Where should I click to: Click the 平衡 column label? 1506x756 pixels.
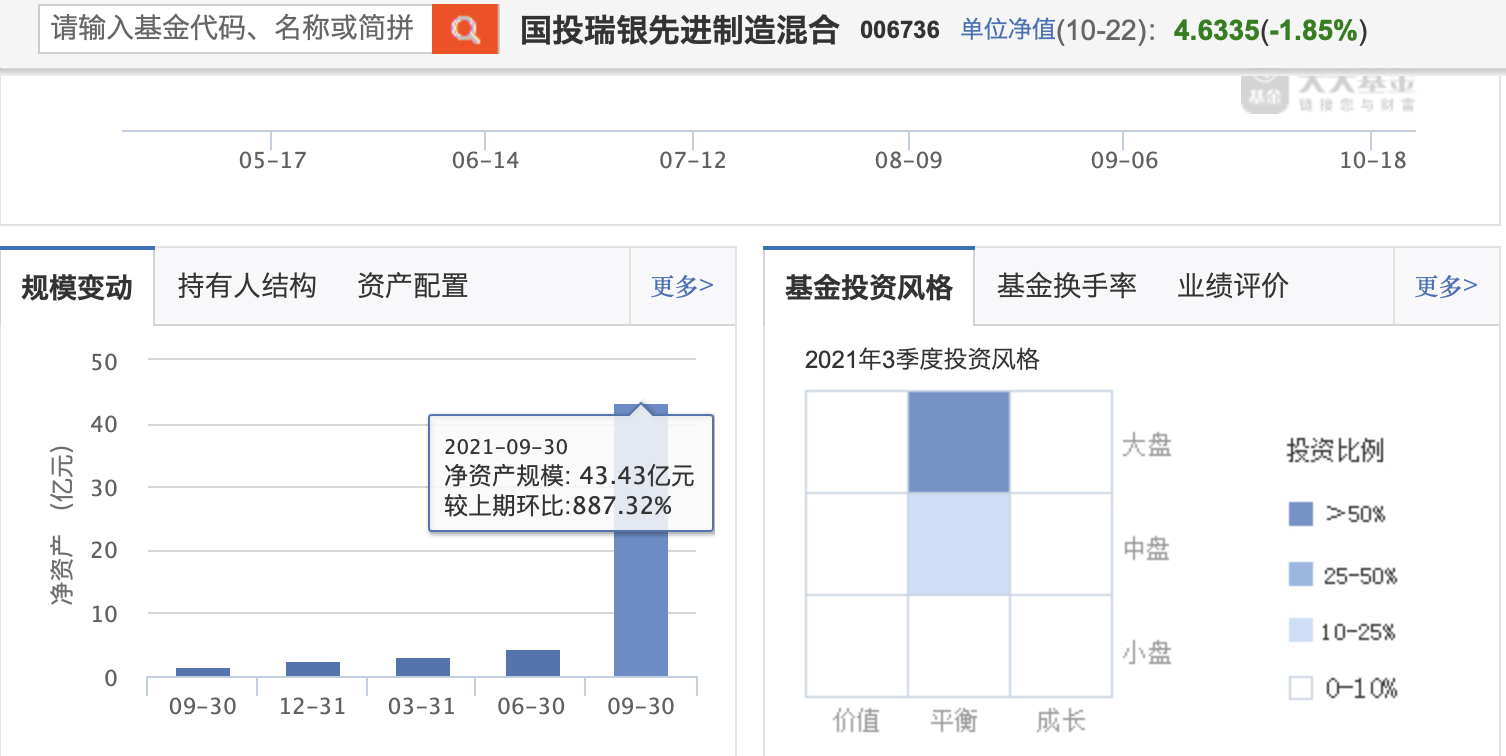click(x=954, y=720)
